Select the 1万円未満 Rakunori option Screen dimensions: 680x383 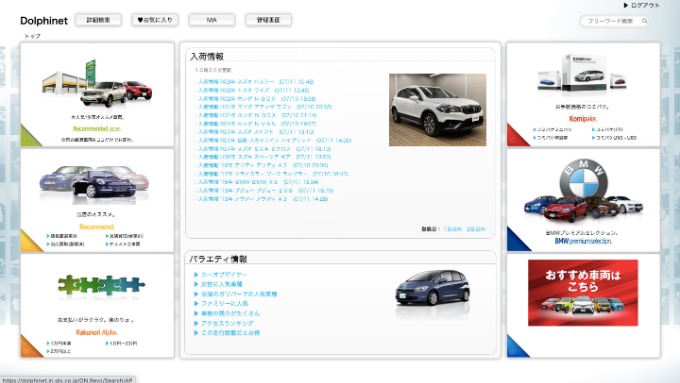click(61, 344)
